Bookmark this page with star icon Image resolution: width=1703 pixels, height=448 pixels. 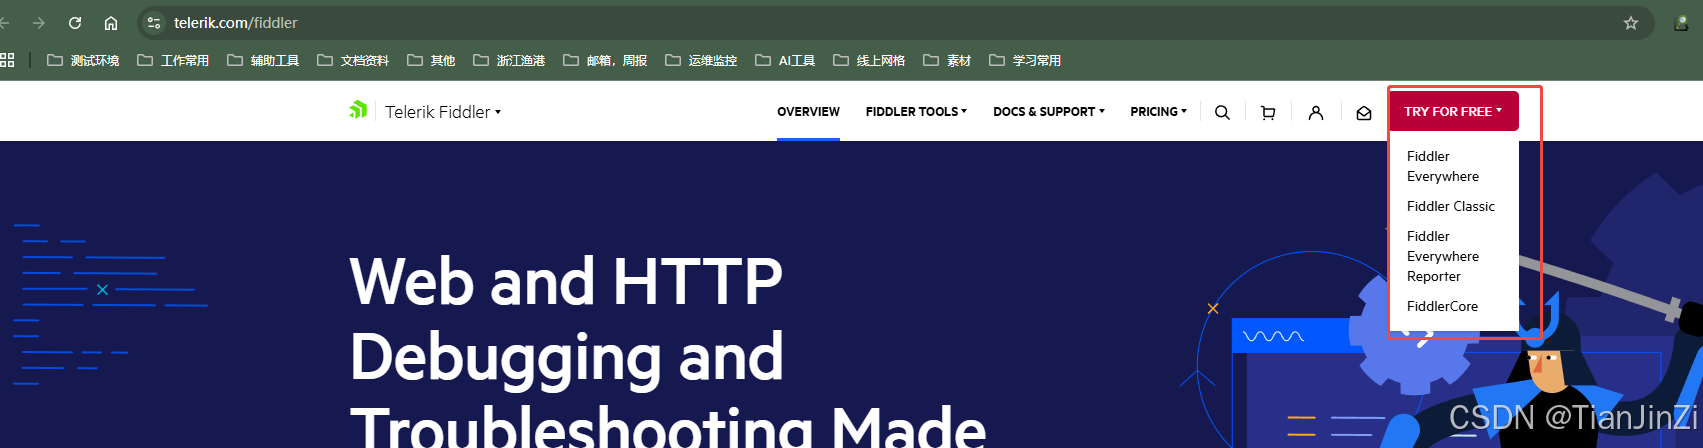click(x=1631, y=22)
